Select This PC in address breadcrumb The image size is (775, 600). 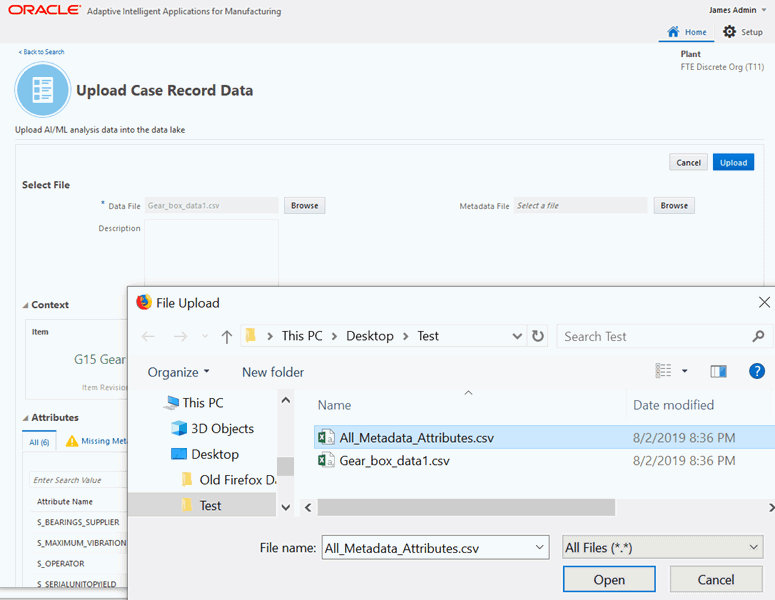click(x=302, y=336)
